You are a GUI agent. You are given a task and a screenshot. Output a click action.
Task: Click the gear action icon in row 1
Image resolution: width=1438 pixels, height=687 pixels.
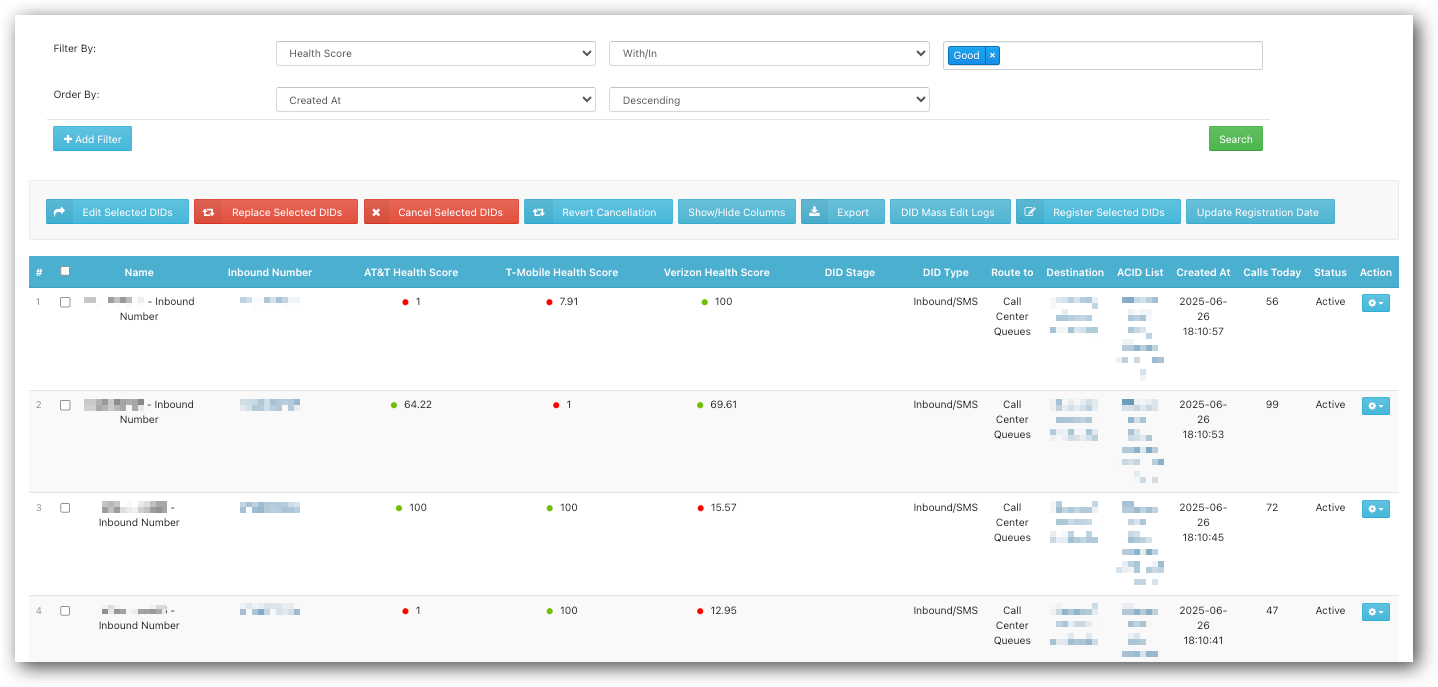point(1375,303)
